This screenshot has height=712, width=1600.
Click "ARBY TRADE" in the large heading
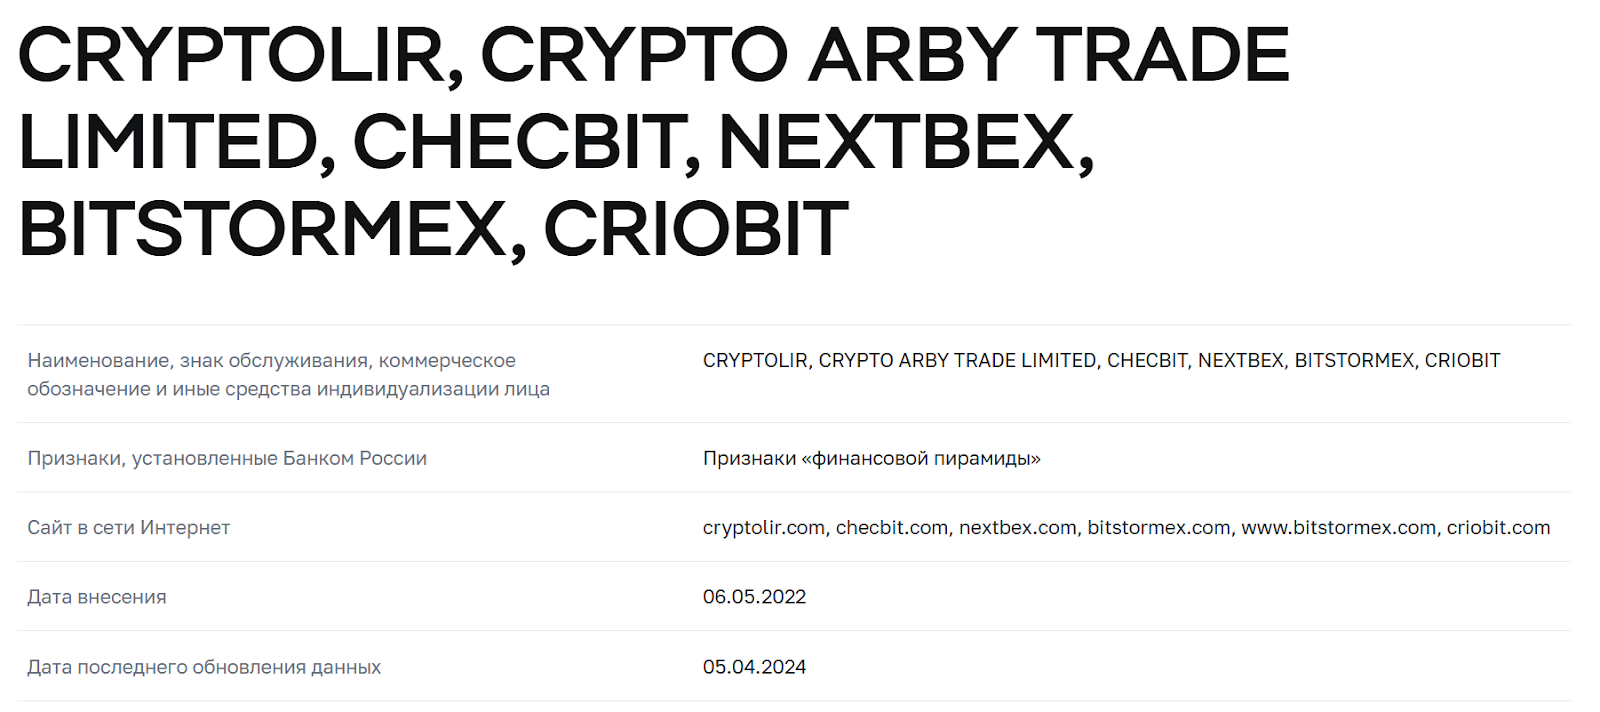[x=1048, y=55]
